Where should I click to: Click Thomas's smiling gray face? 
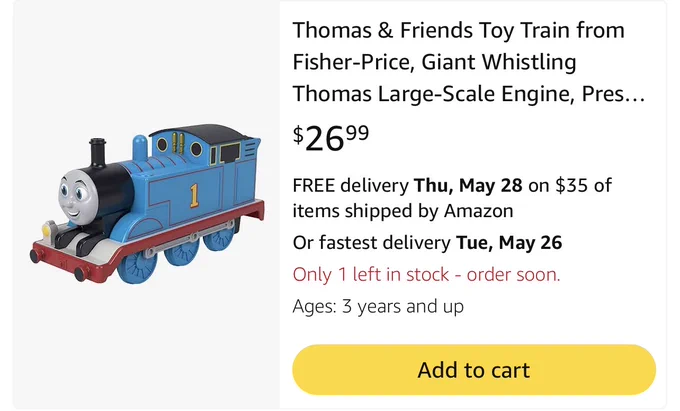(x=75, y=196)
